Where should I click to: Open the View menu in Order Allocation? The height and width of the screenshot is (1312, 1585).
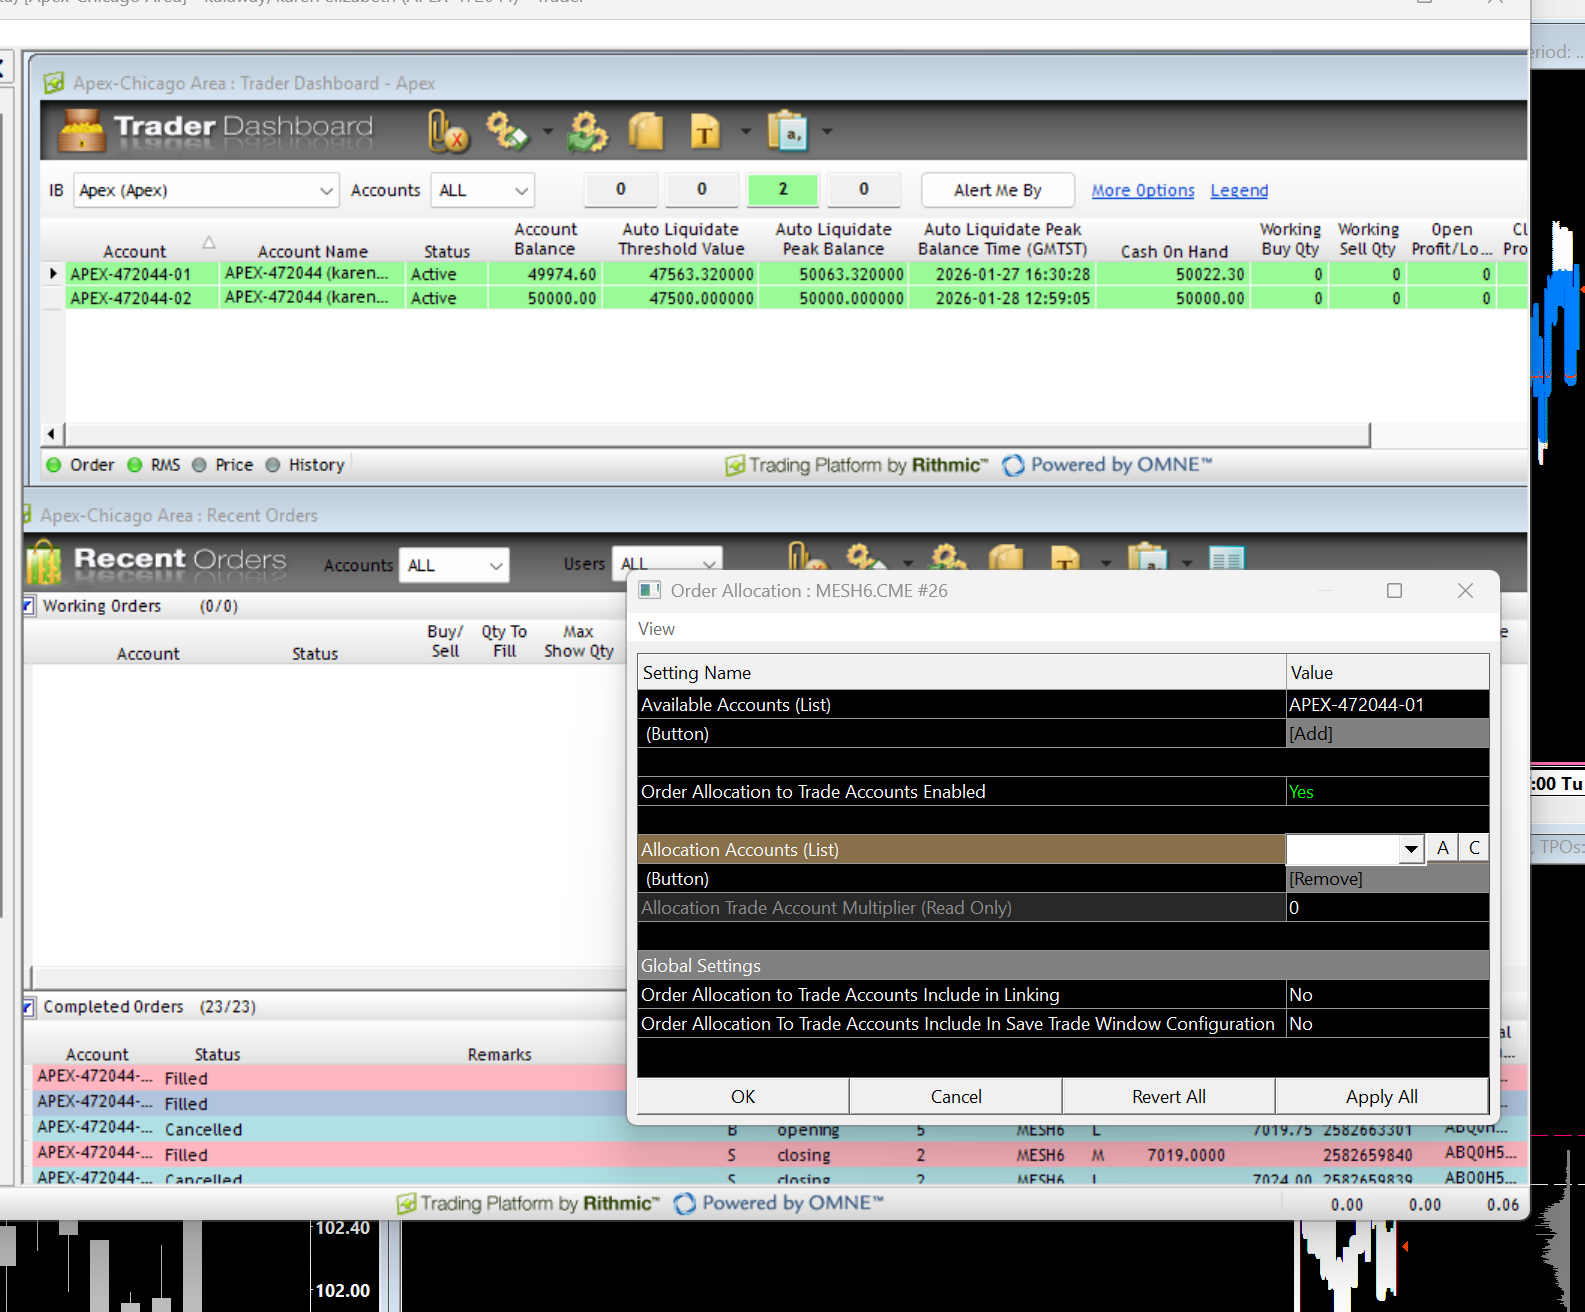(656, 629)
